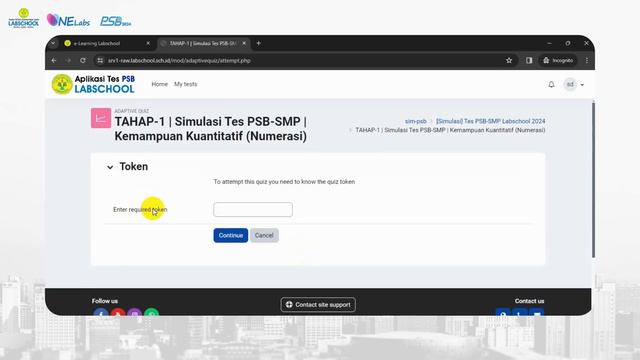Bookmark this page with the star icon
This screenshot has width=640, height=360.
[x=509, y=60]
